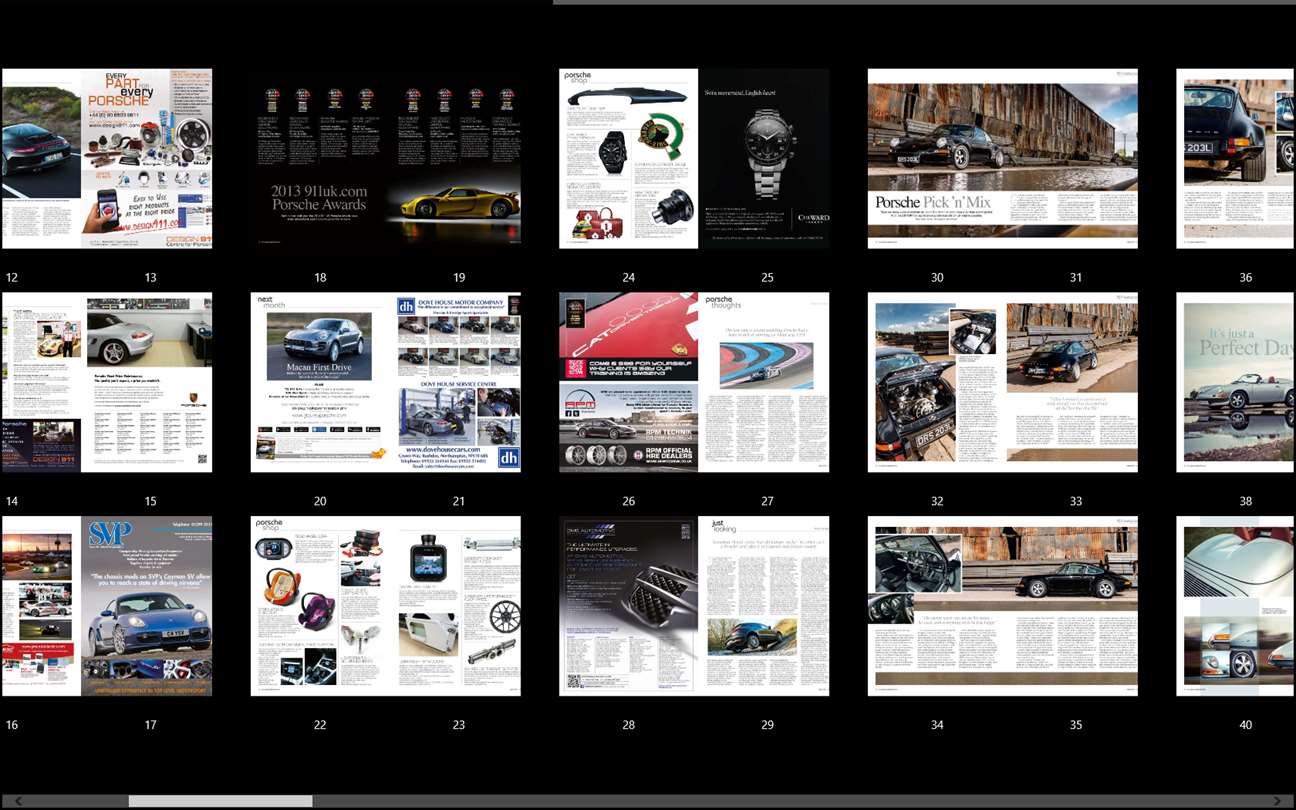The image size is (1296, 810).
Task: Click page number label 35
Action: [1076, 725]
